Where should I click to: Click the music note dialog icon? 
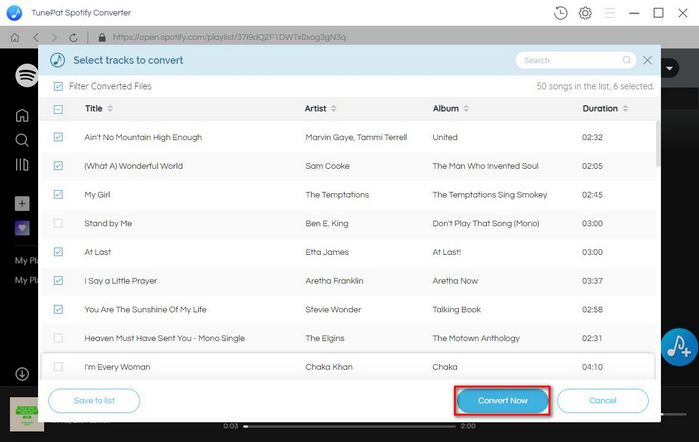(x=57, y=60)
